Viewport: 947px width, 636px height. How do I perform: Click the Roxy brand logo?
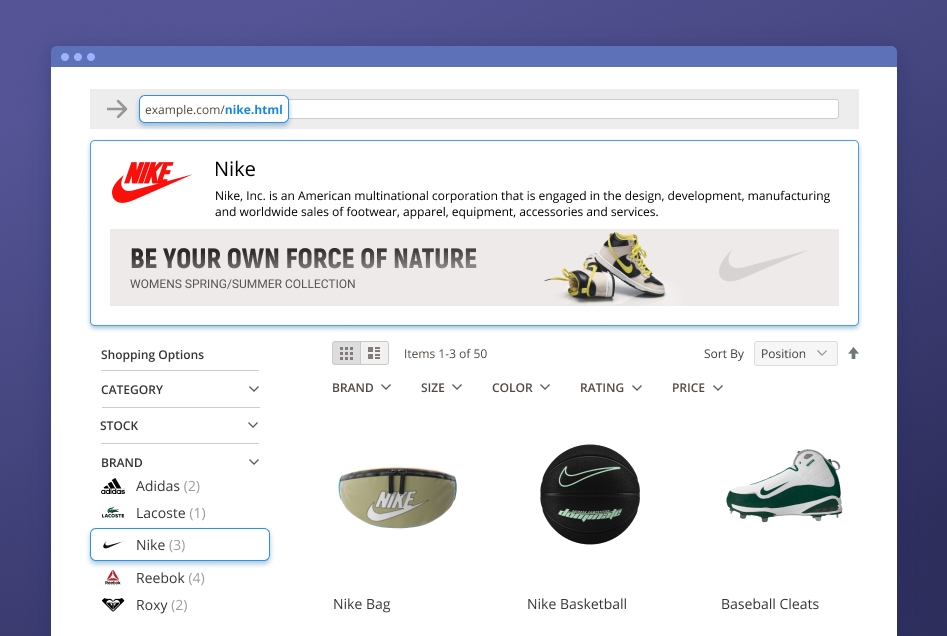[x=113, y=605]
